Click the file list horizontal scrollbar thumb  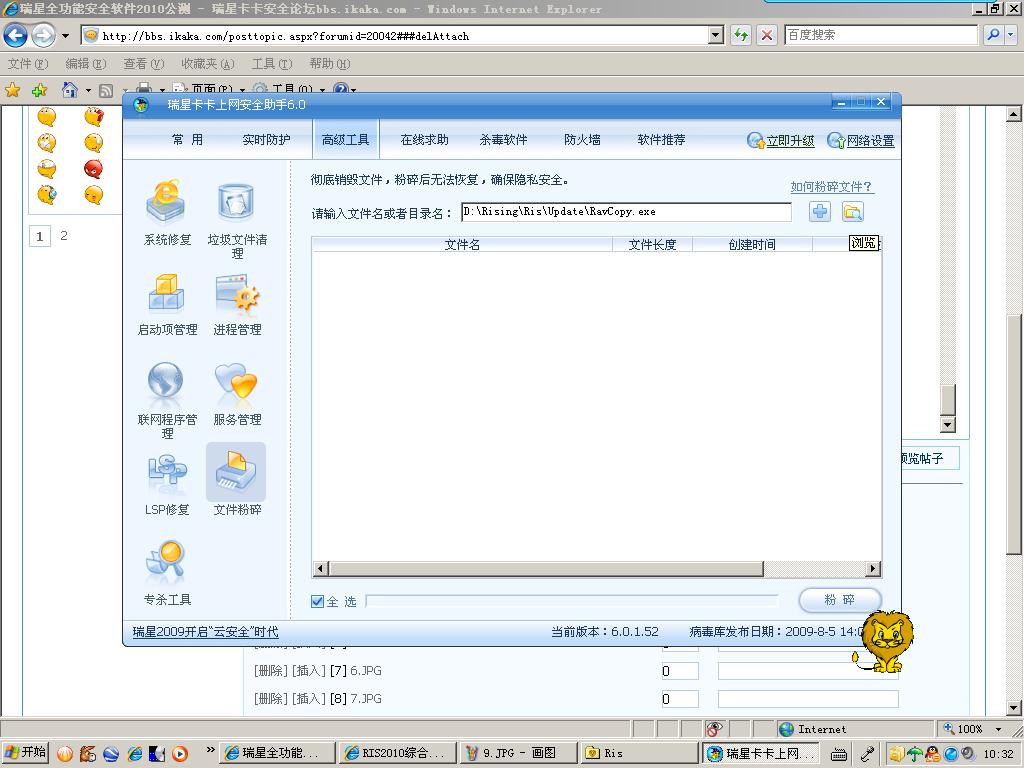point(546,568)
